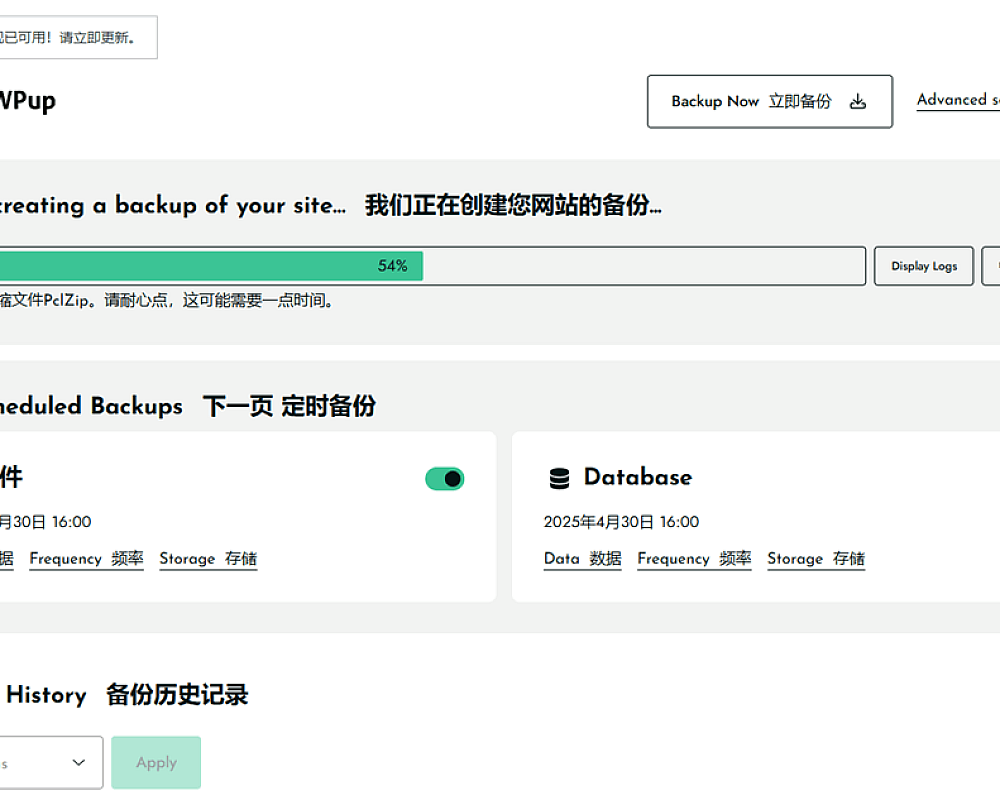
Task: Open Storage 存储 in the Database card
Action: coord(816,559)
